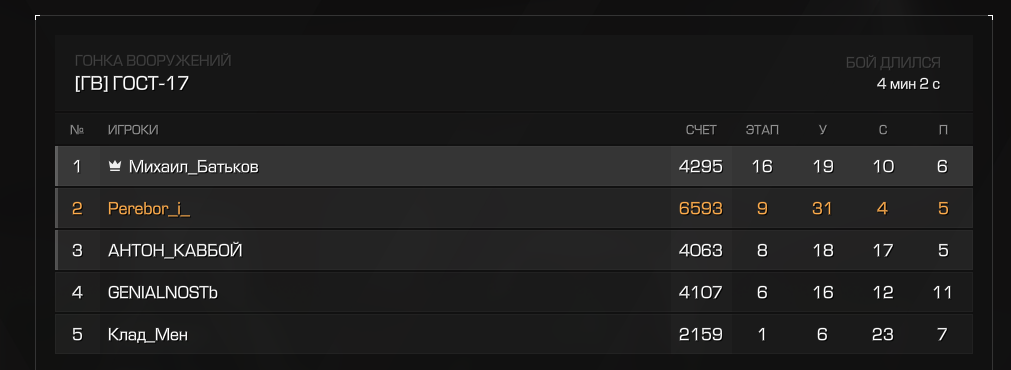The height and width of the screenshot is (370, 1011).
Task: Select highlighted player Perebor_i_
Action: click(514, 208)
